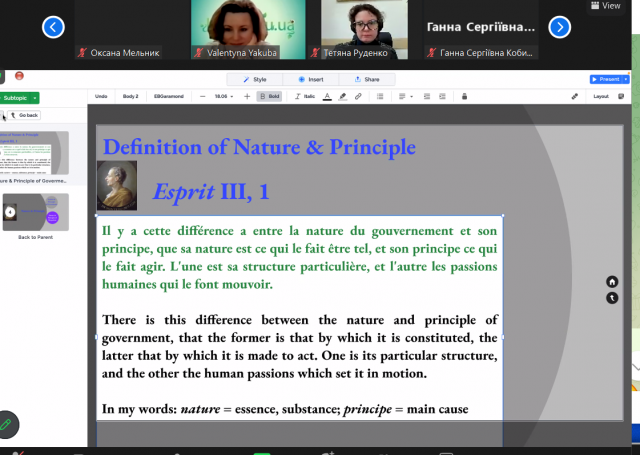Click Undo in the text toolbar
Viewport: 640px width, 455px height.
click(101, 96)
